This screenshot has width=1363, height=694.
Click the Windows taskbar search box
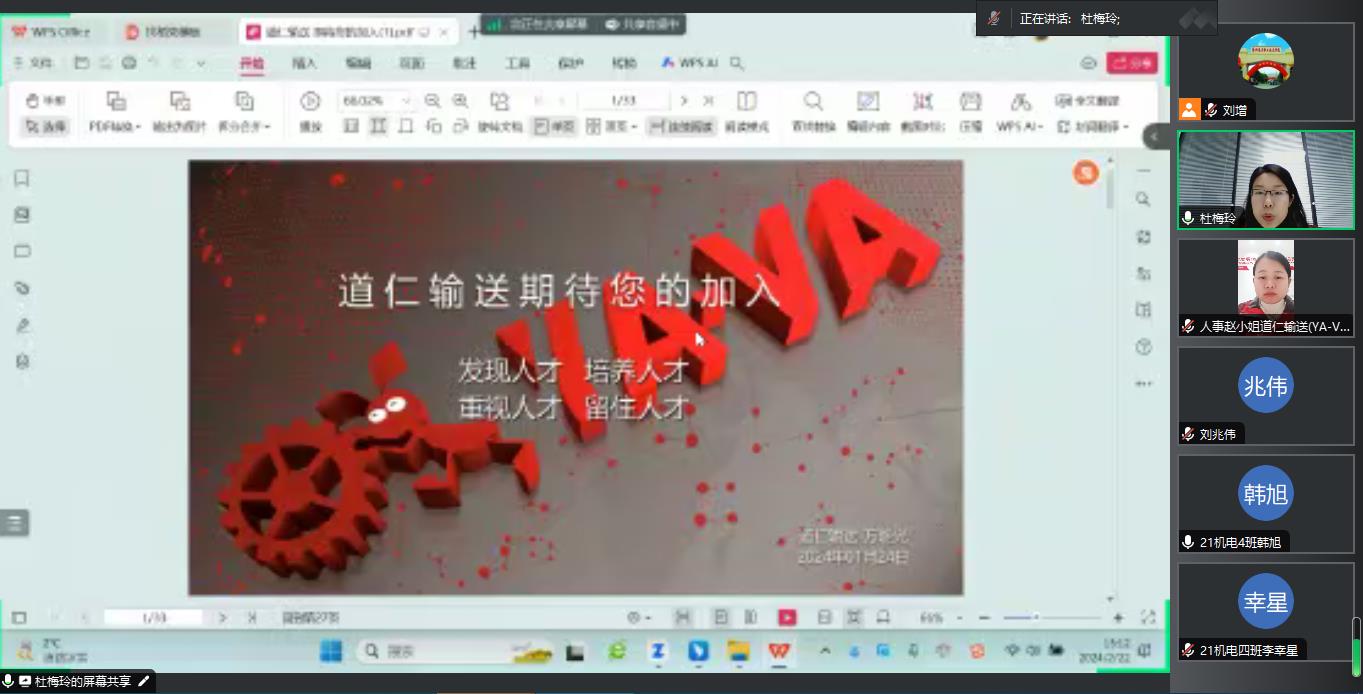click(455, 652)
